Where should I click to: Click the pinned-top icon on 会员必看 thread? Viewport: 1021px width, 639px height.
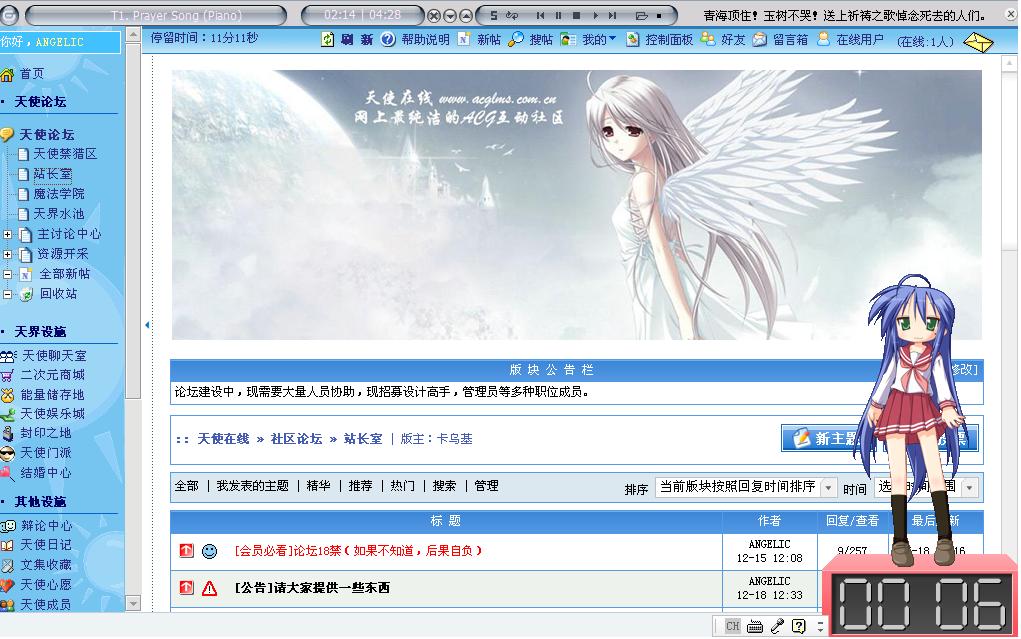186,550
